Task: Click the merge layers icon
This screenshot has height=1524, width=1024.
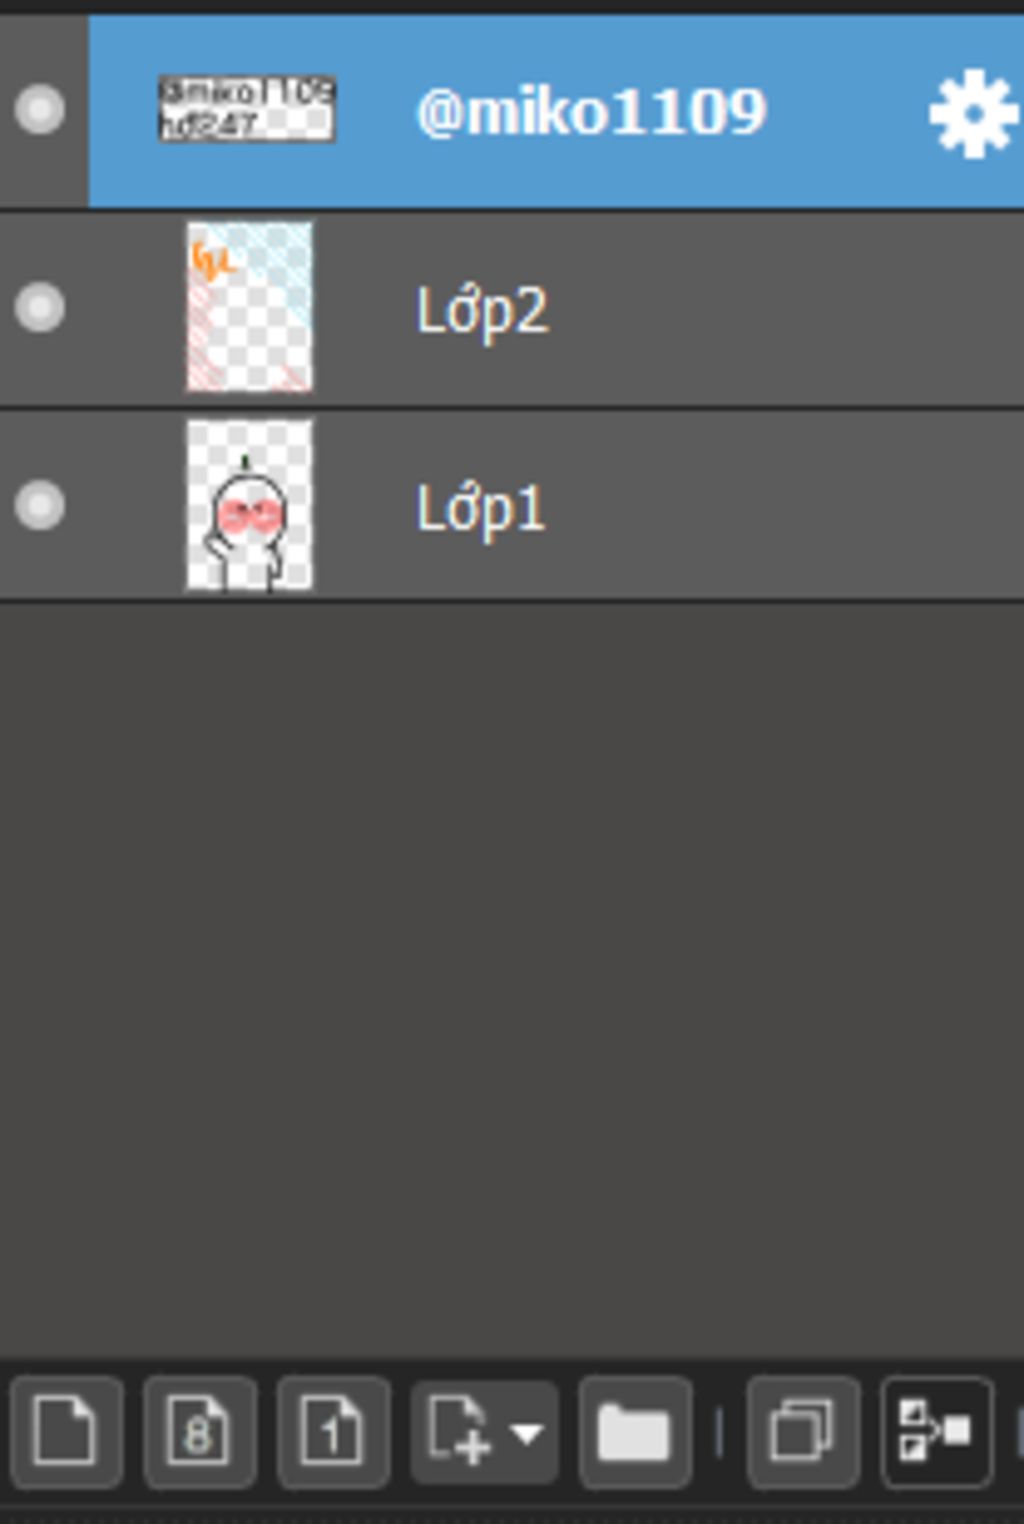Action: (936, 1432)
